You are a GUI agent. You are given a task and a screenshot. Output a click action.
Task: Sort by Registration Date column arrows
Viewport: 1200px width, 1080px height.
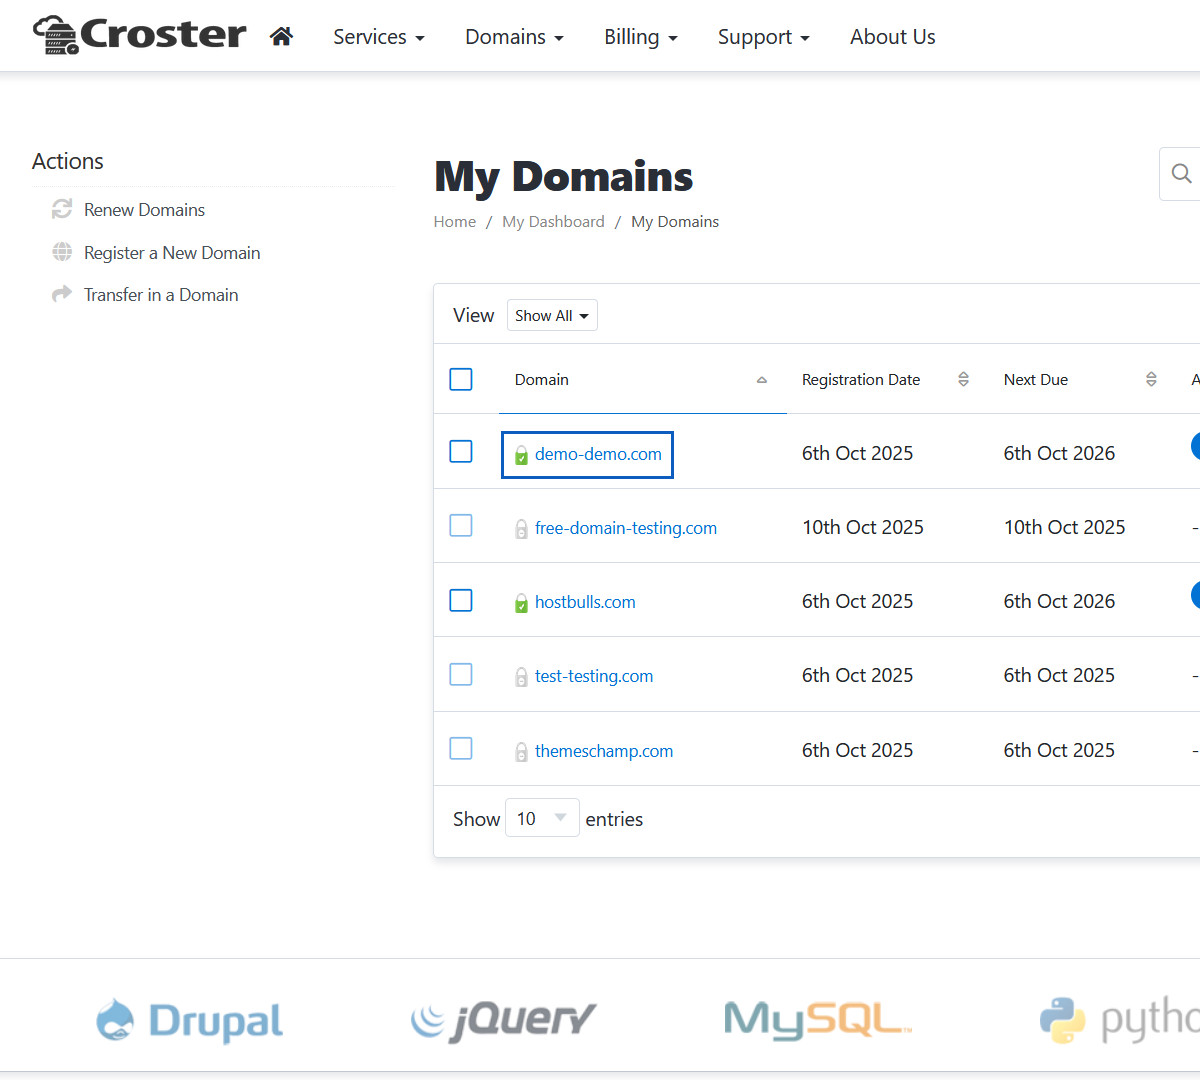point(963,379)
